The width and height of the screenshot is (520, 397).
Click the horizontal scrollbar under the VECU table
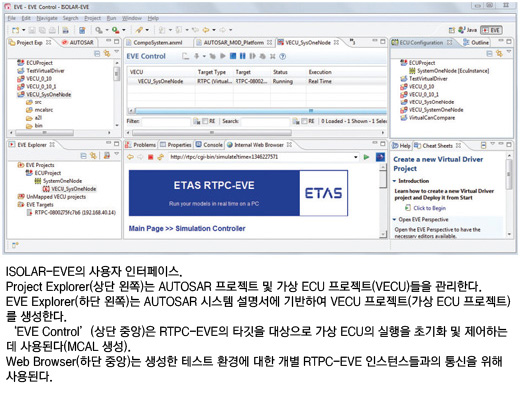pos(257,110)
